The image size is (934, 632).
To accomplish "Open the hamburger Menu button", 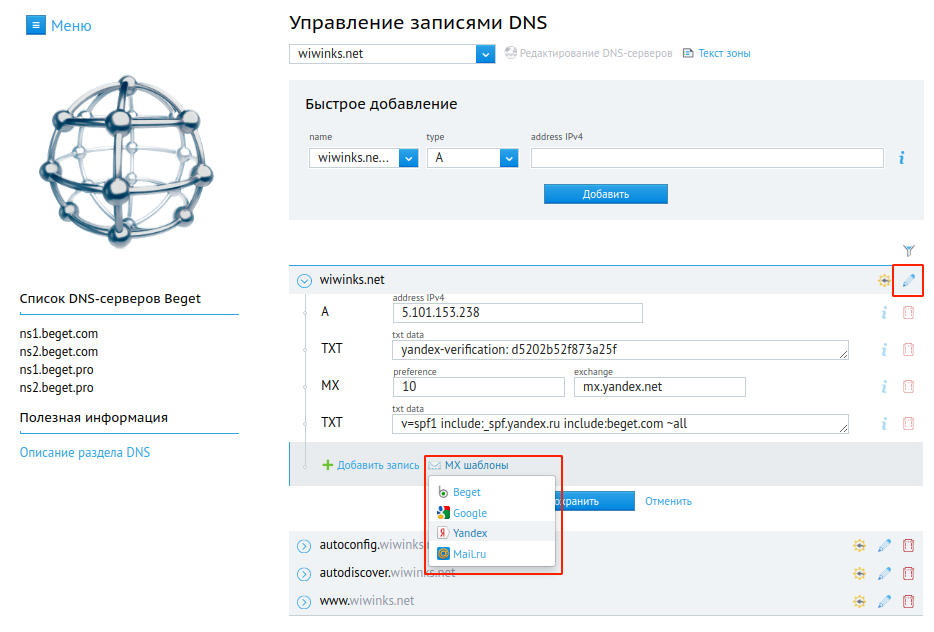I will pos(37,25).
